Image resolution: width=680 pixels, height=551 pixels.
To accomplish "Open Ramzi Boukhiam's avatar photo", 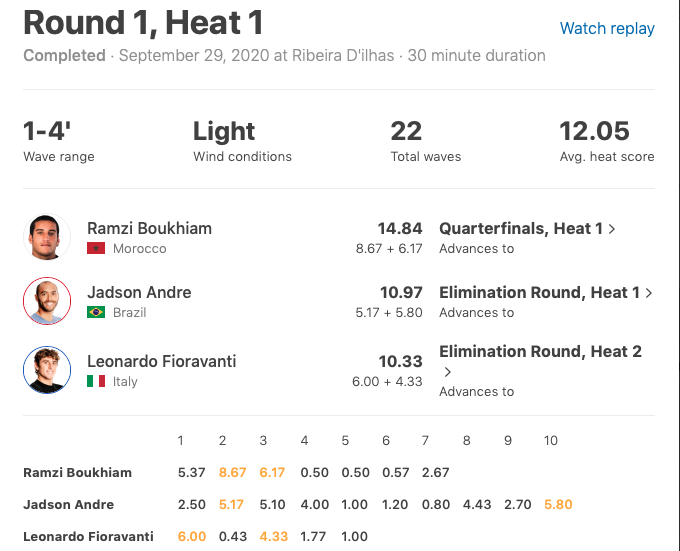I will [x=47, y=237].
